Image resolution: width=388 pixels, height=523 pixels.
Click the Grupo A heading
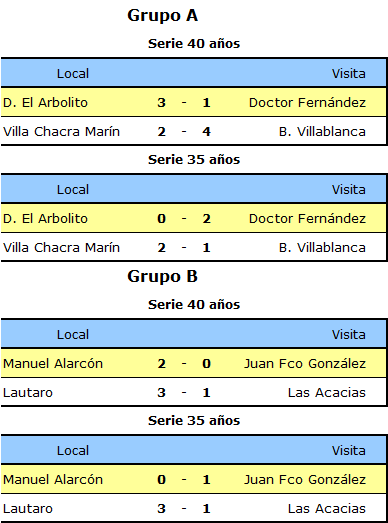(x=162, y=16)
